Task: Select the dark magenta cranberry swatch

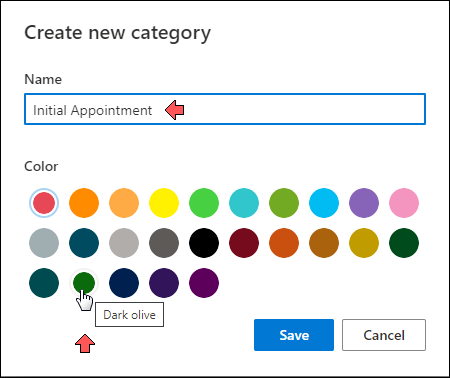Action: (x=204, y=283)
